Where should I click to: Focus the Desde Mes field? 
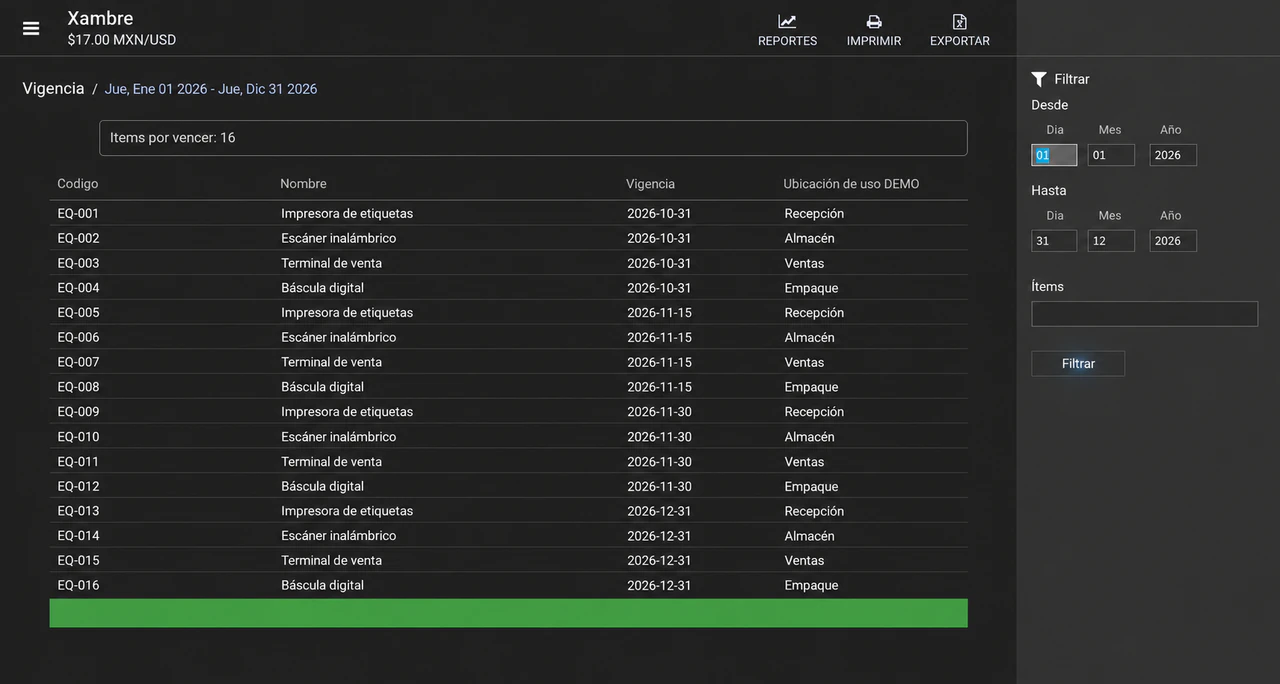coord(1111,155)
